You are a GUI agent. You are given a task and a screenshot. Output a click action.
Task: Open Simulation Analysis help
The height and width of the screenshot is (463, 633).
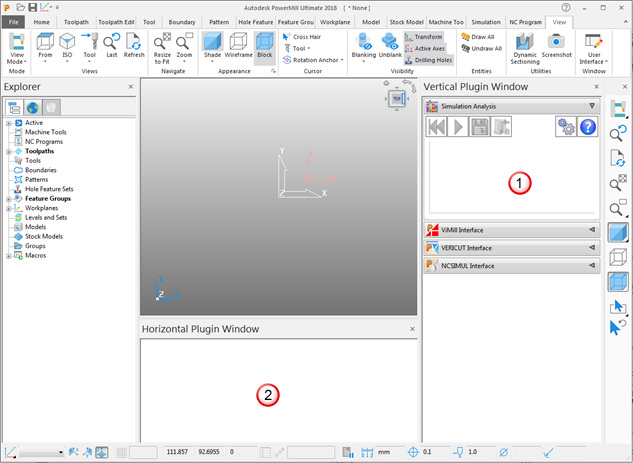click(588, 127)
